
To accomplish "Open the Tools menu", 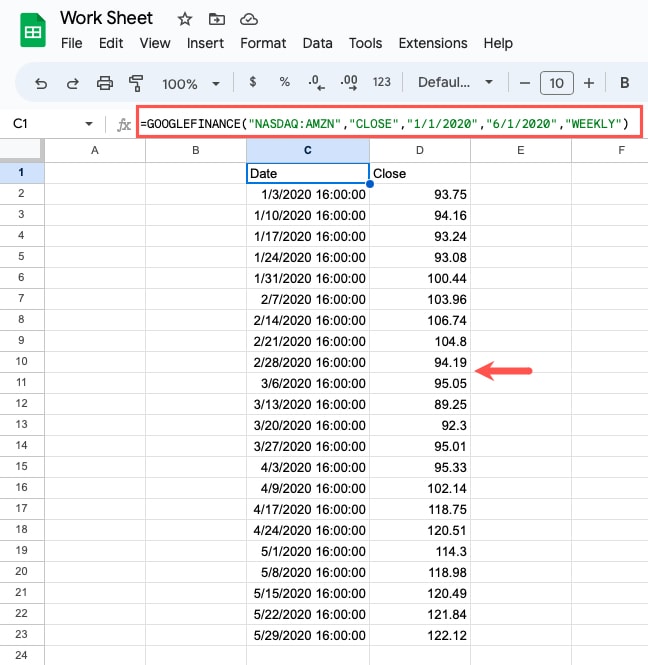I will click(366, 43).
